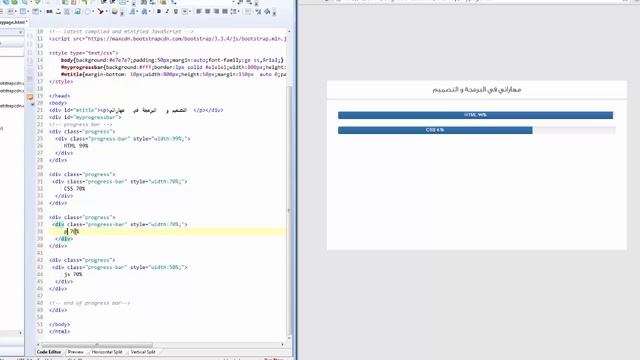This screenshot has height=360, width=640.
Task: Select the Code Editor view tab
Action: (x=49, y=352)
